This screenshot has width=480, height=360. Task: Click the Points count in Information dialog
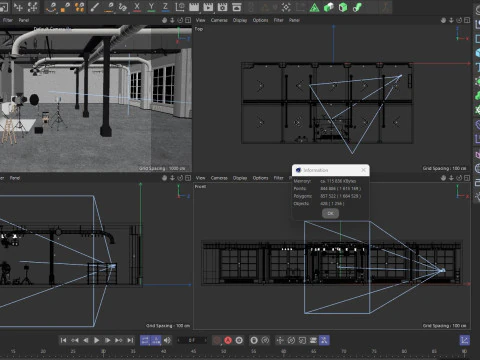(340, 189)
